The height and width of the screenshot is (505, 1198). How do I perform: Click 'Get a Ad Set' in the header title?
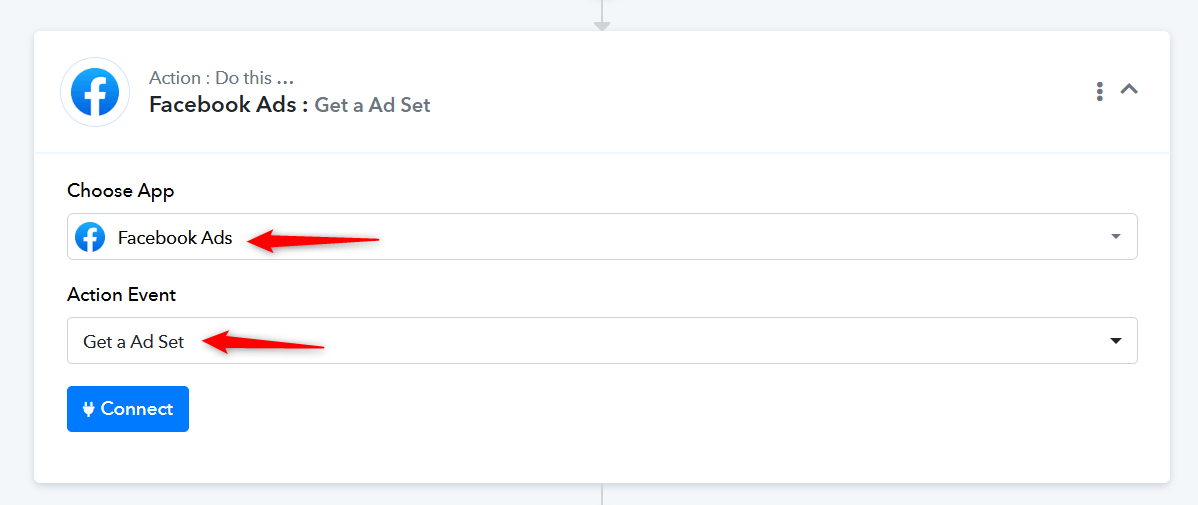(373, 105)
